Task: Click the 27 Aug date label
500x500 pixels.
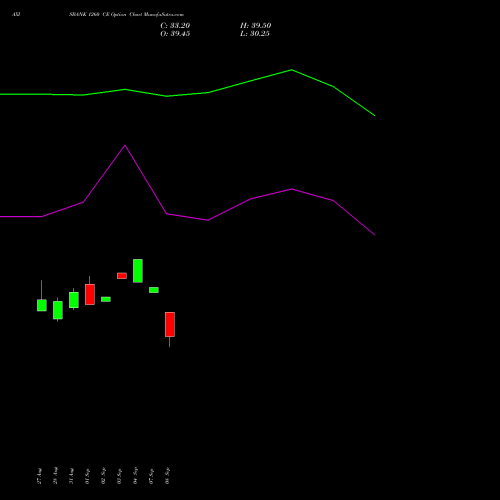Action: (x=39, y=476)
